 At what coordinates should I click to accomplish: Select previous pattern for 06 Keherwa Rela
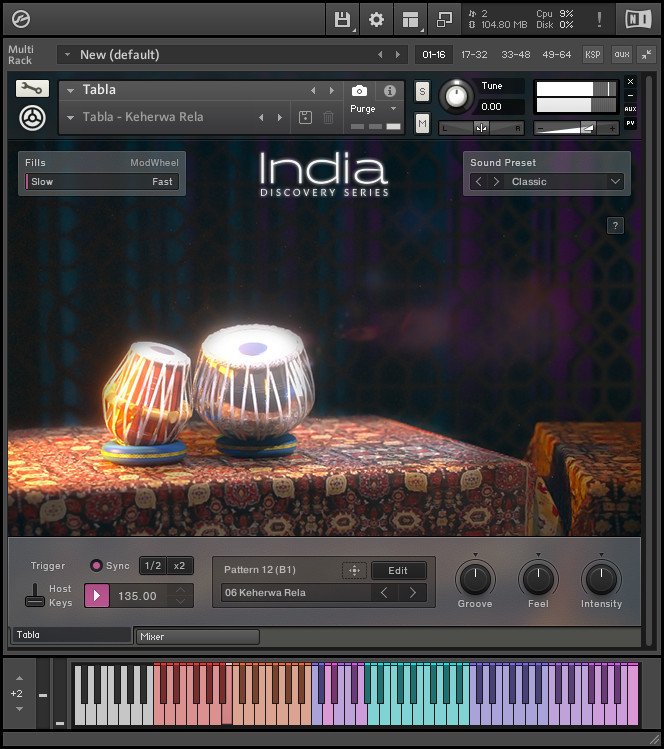click(384, 593)
